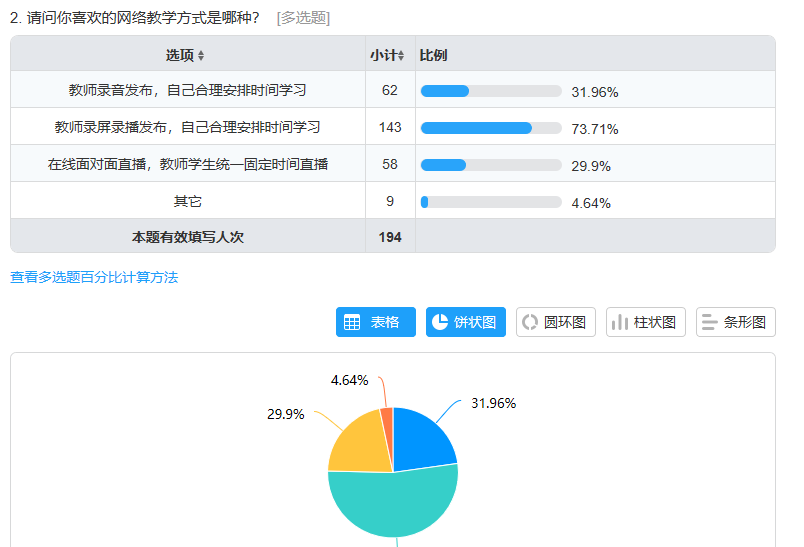Click the yellow pie slice
The image size is (804, 547).
tap(361, 447)
